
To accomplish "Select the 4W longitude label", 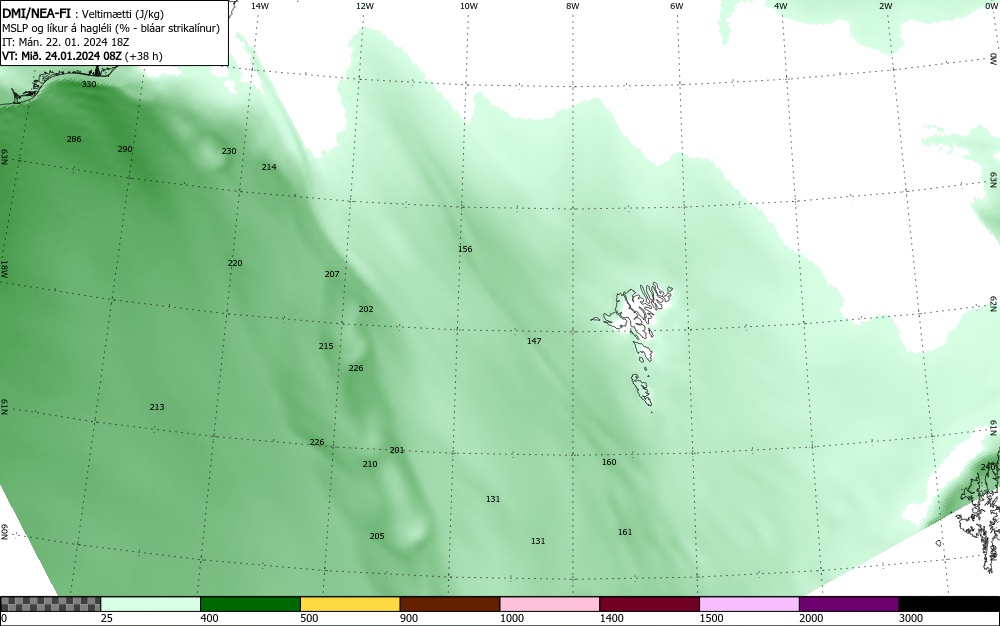I will (781, 6).
